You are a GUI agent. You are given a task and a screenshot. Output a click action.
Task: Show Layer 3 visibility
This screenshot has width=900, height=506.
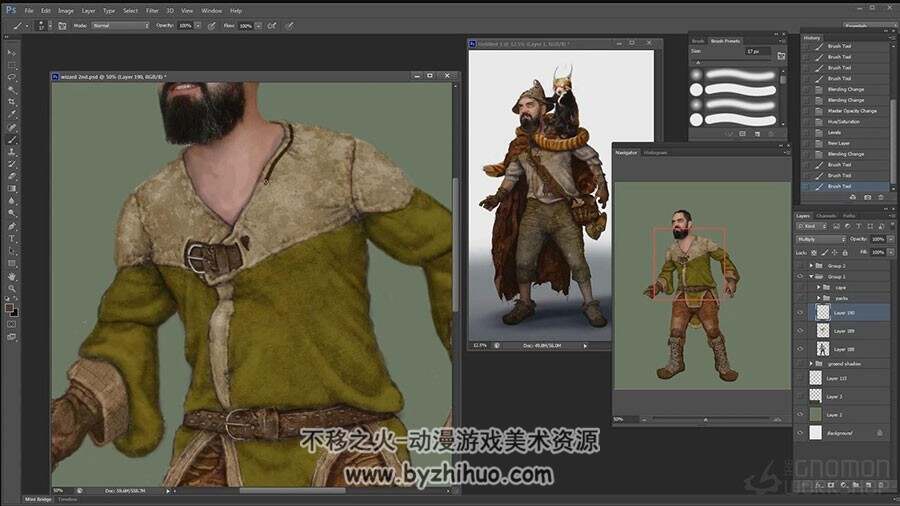pos(800,396)
